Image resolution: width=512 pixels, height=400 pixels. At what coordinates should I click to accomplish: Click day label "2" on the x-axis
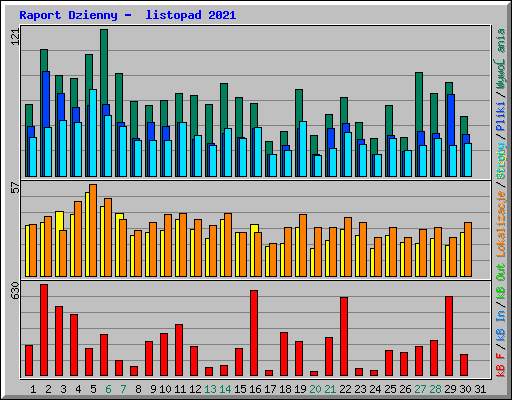point(48,389)
